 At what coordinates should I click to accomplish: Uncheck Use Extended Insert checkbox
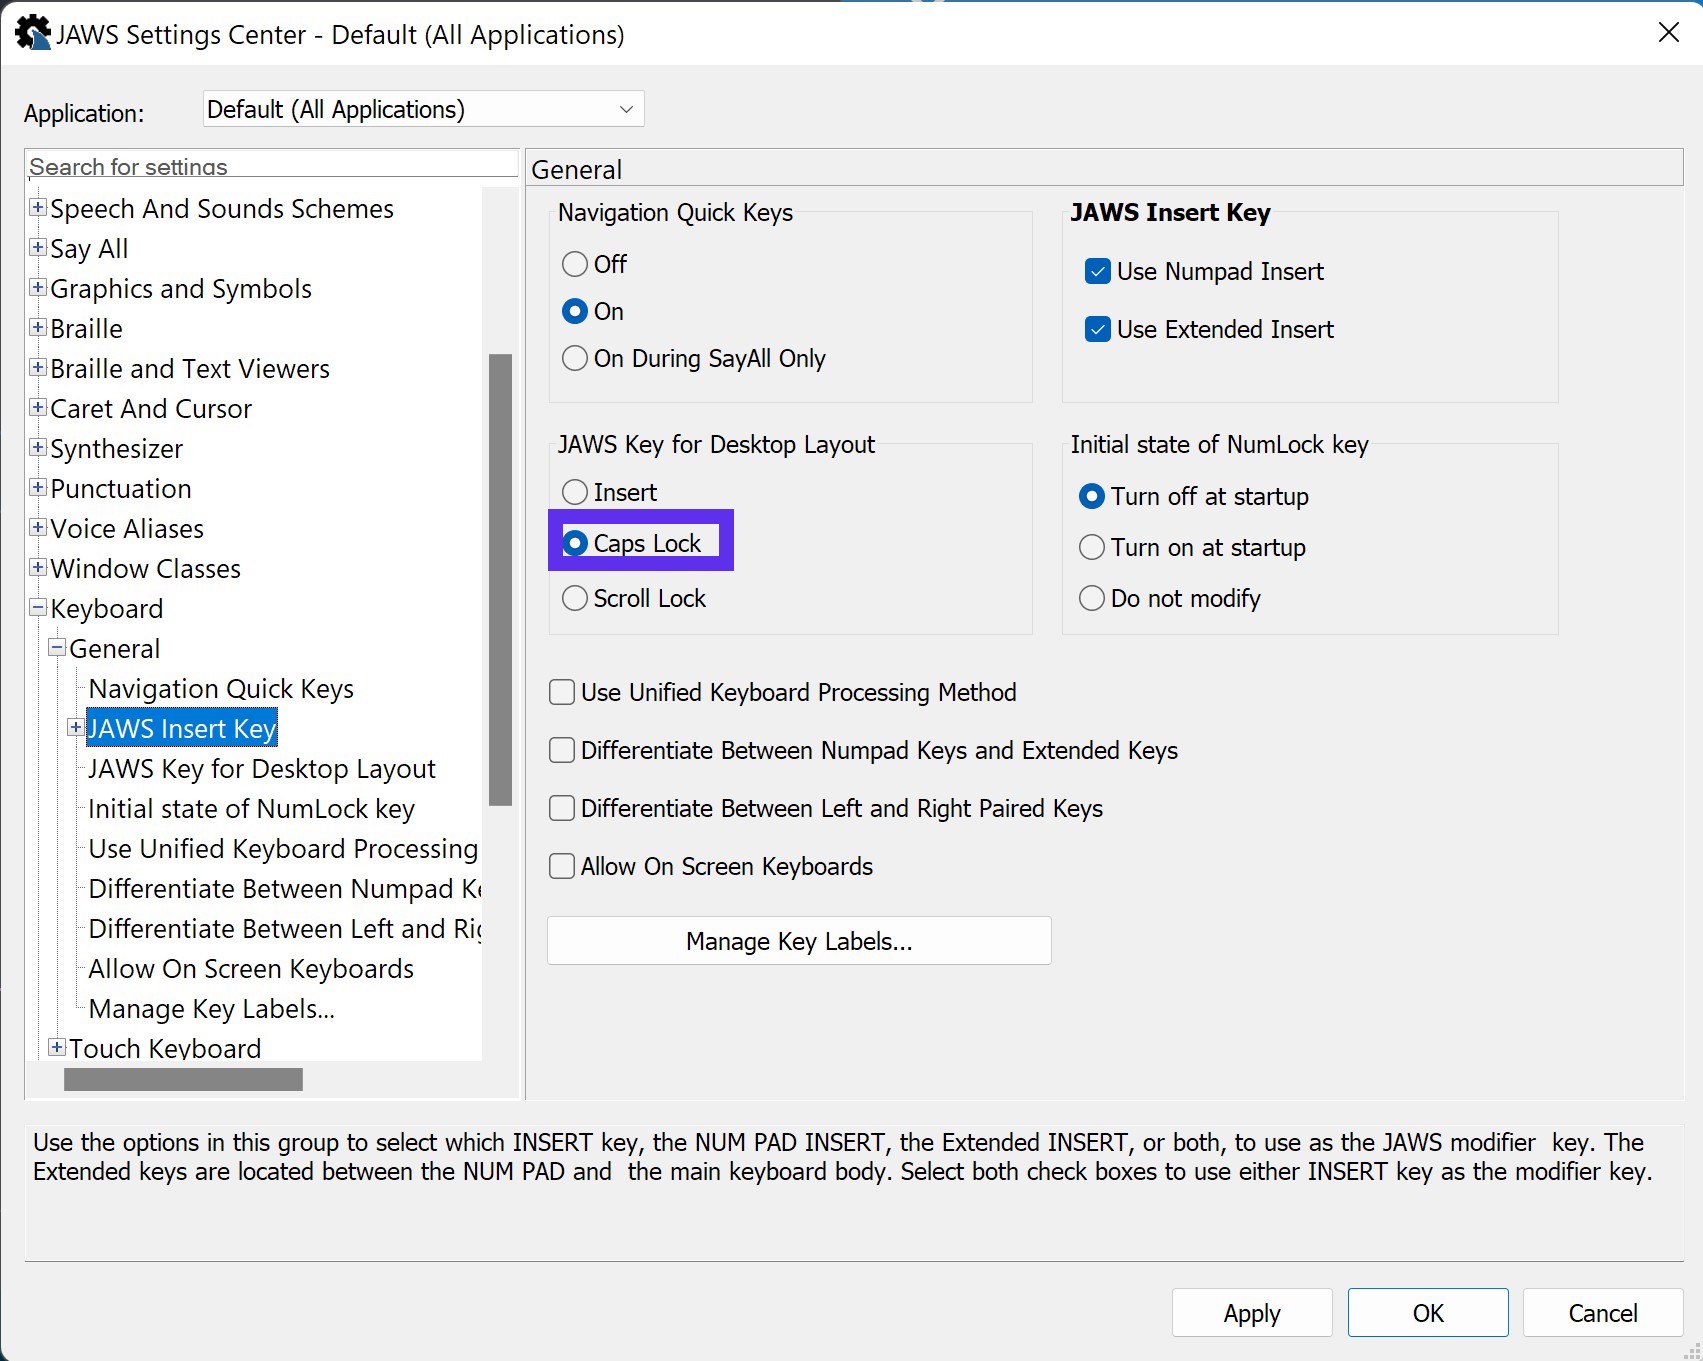(x=1097, y=330)
